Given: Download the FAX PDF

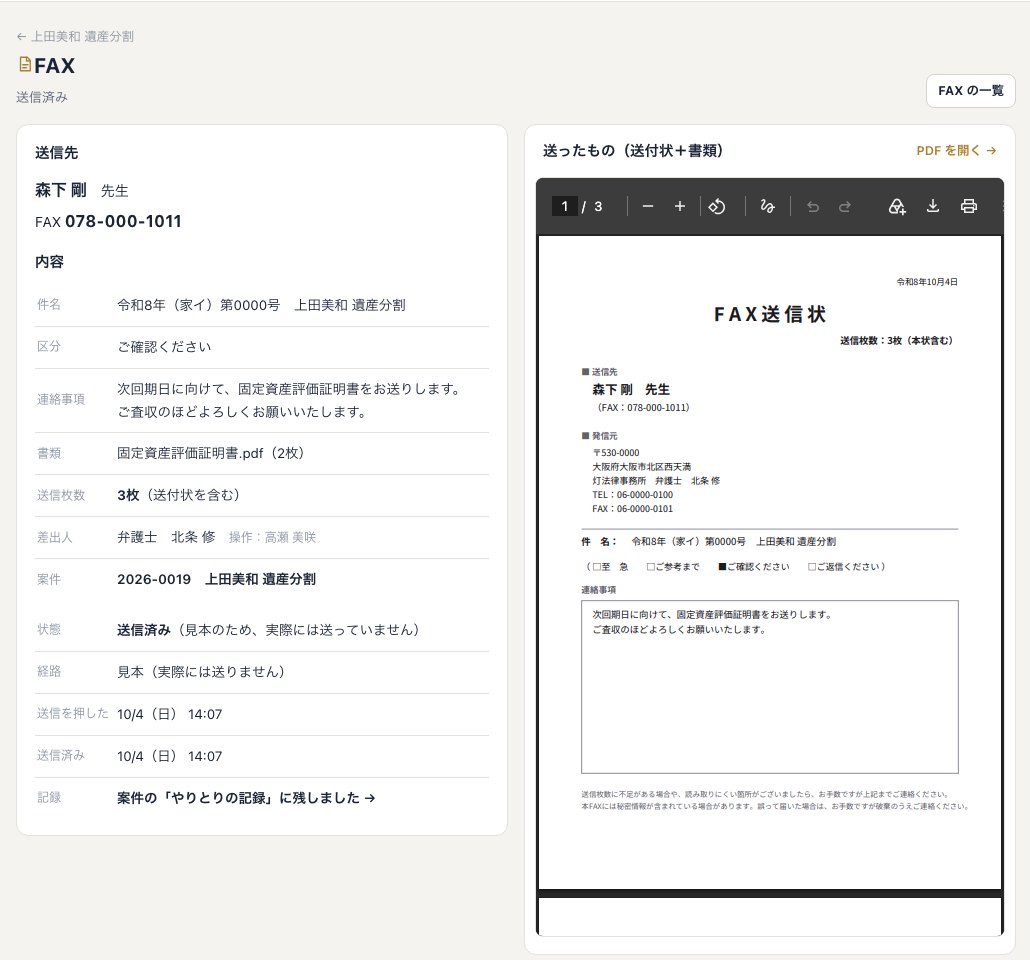Looking at the screenshot, I should [933, 206].
